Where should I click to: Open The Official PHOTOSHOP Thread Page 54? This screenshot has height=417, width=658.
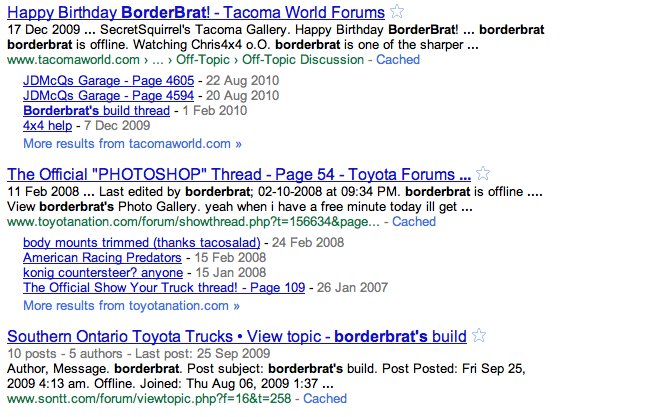pos(239,174)
